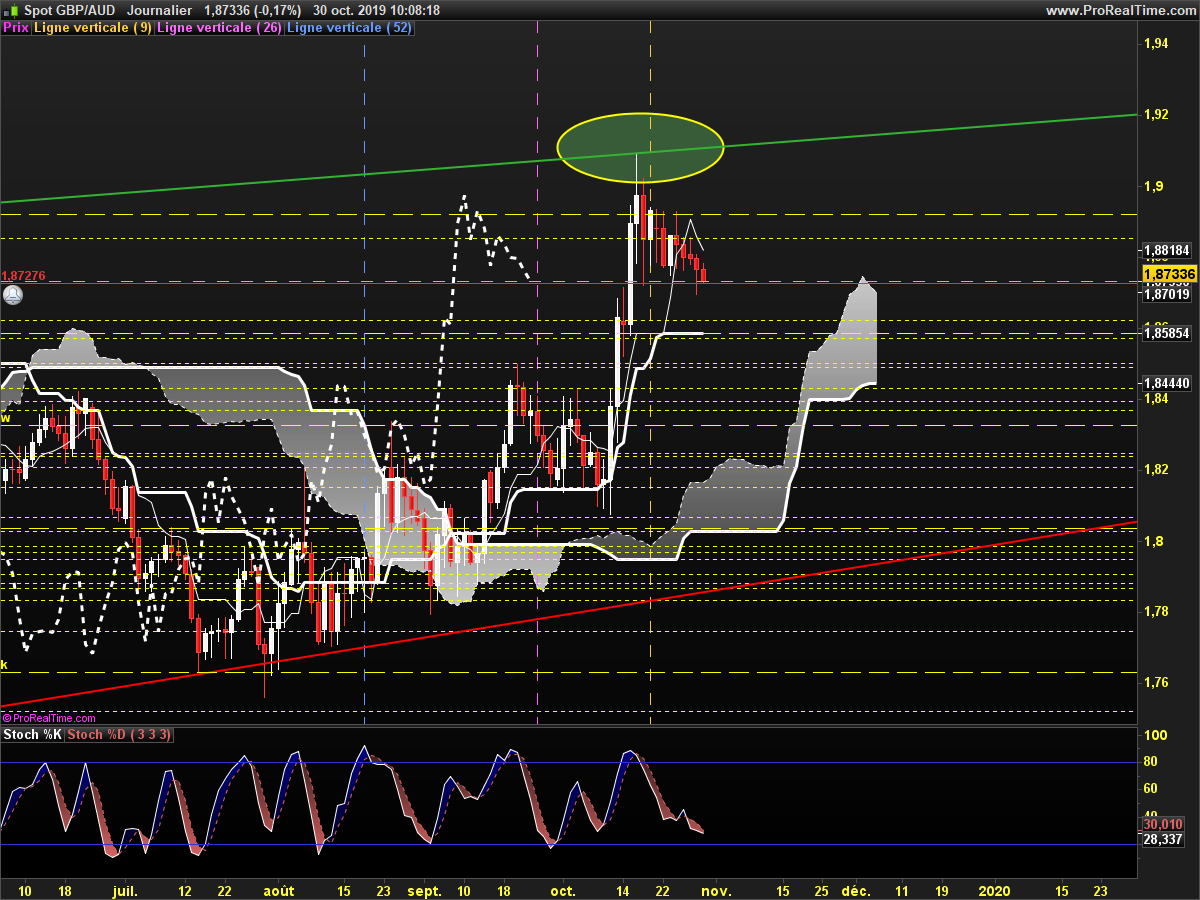Select the Ligne verticale (9) label

(93, 28)
